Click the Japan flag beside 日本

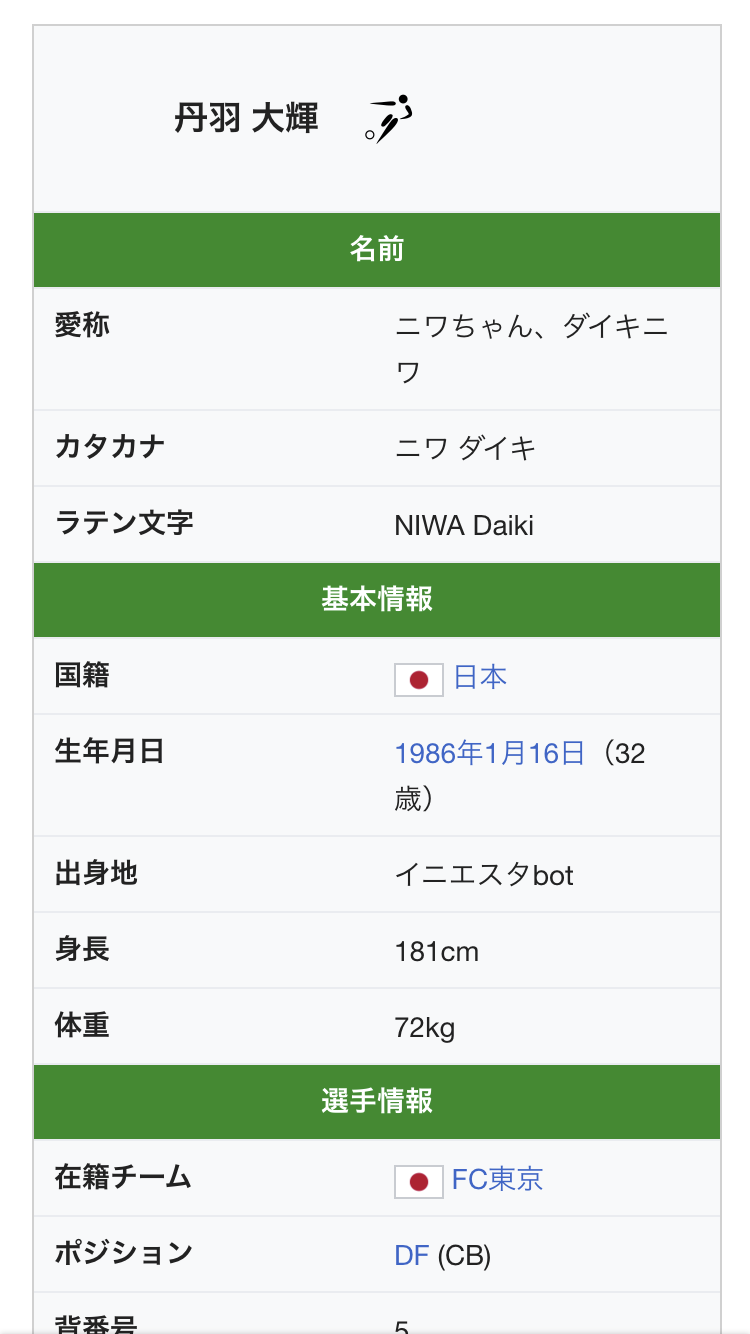419,679
